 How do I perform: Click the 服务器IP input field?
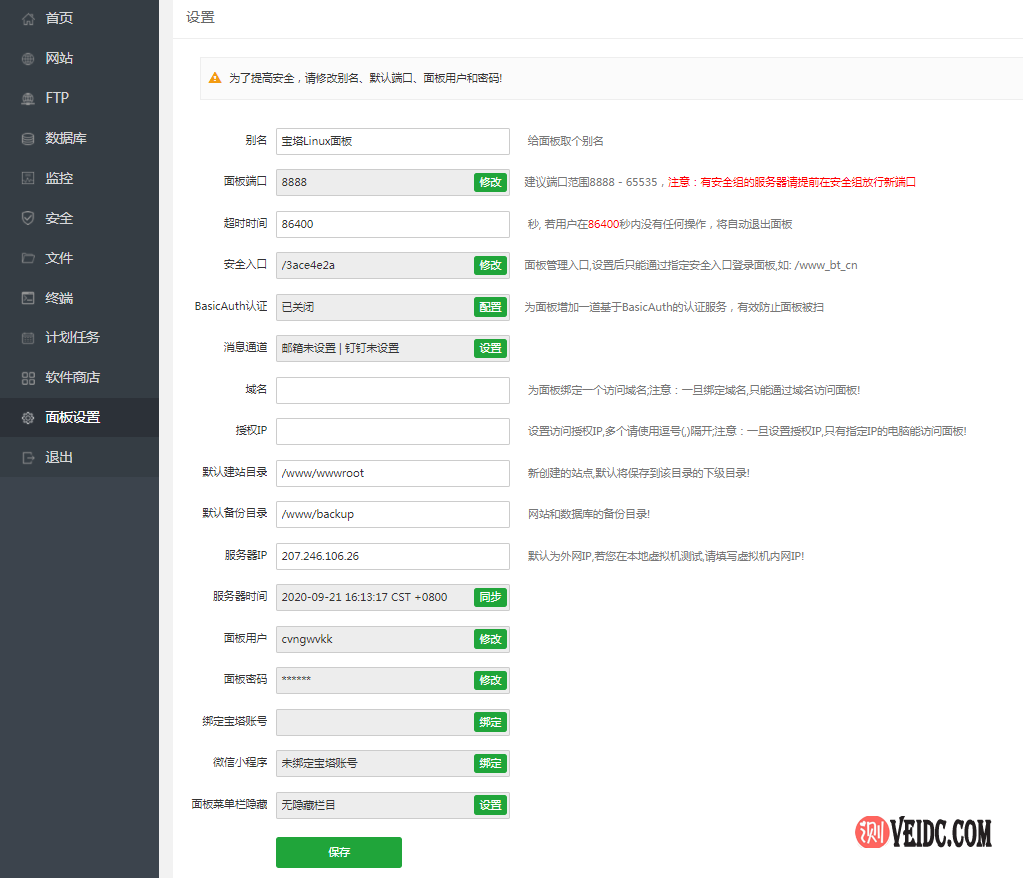392,556
